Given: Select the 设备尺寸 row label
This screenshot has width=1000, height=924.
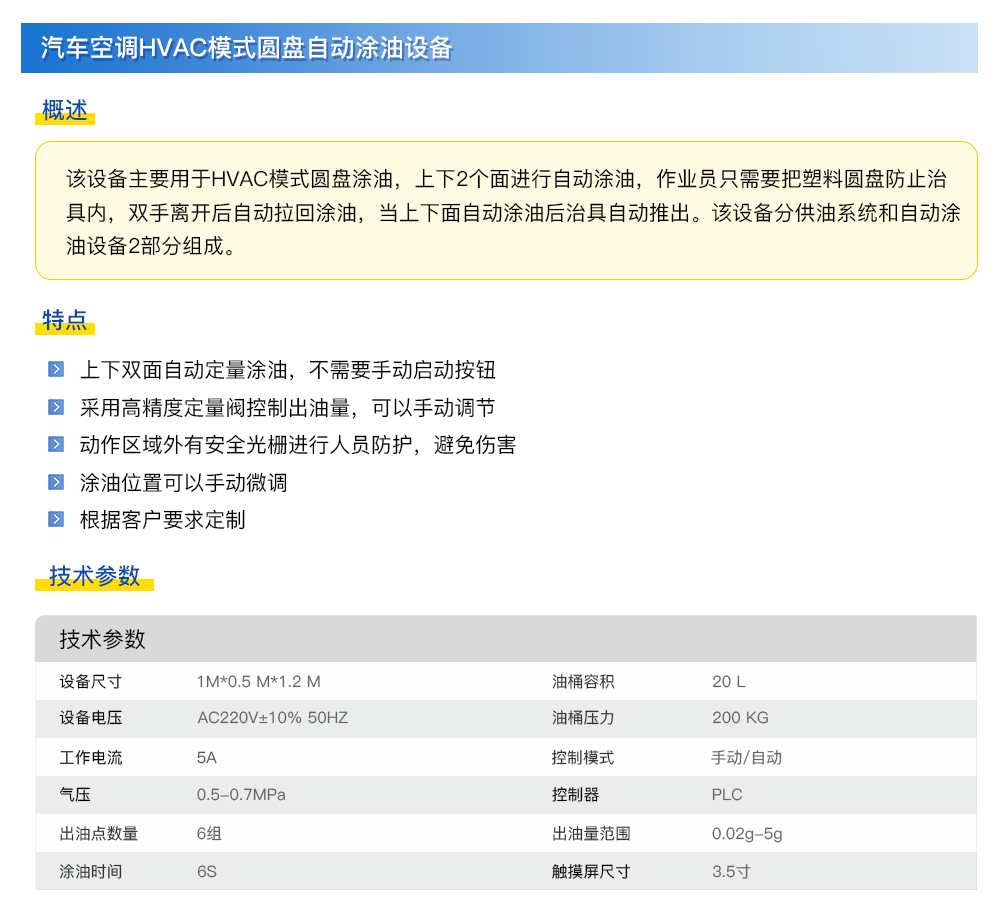Looking at the screenshot, I should (x=90, y=682).
